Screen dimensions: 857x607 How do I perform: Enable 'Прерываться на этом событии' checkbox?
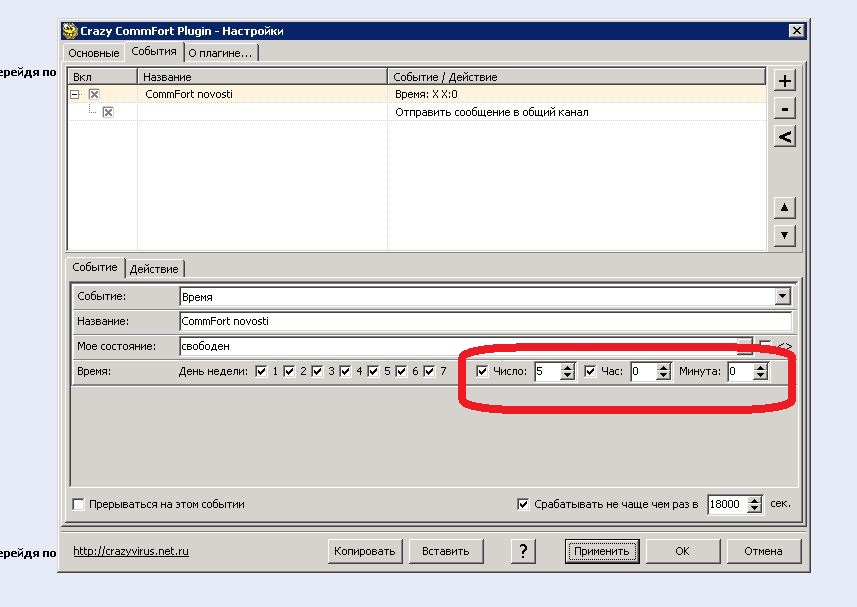[79, 505]
